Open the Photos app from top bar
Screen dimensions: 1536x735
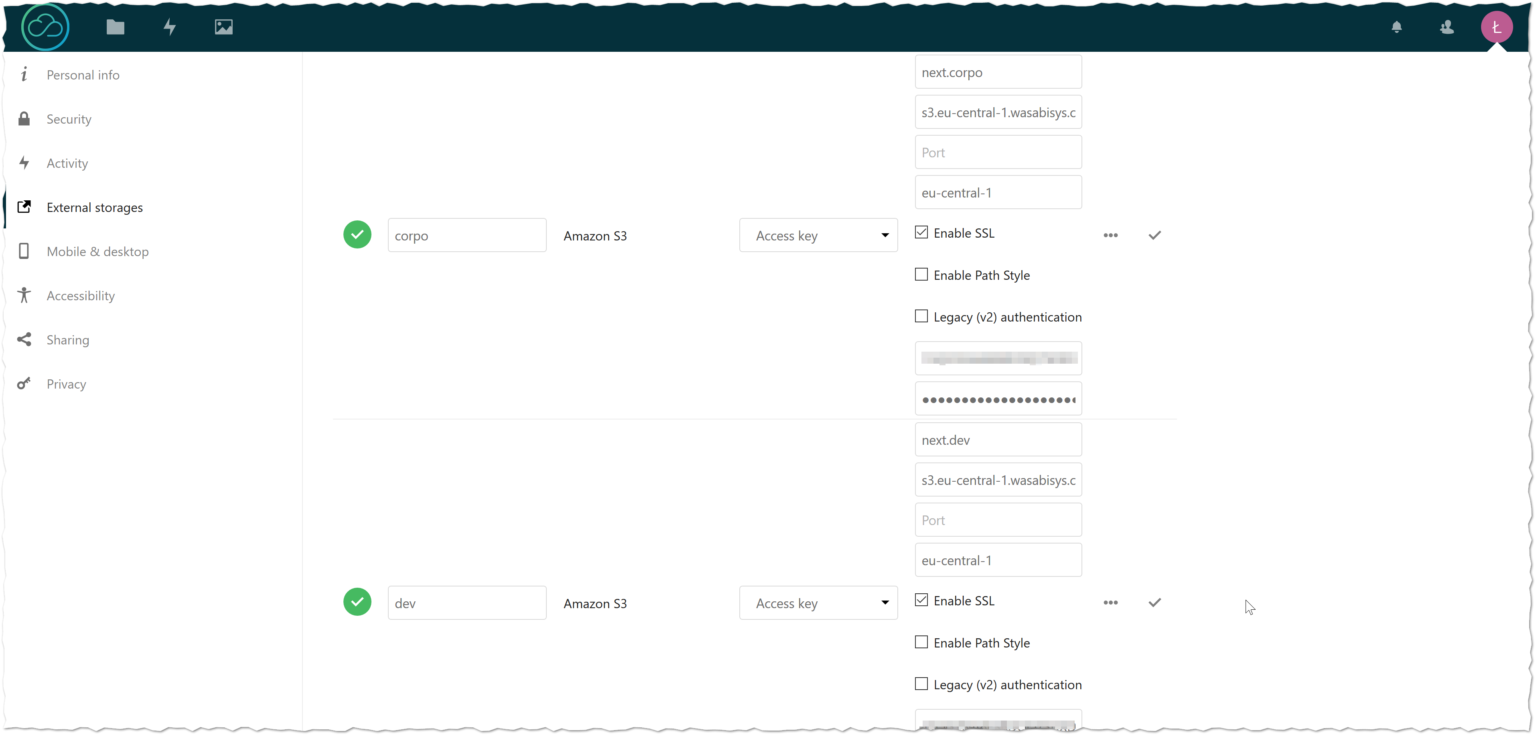coord(223,27)
